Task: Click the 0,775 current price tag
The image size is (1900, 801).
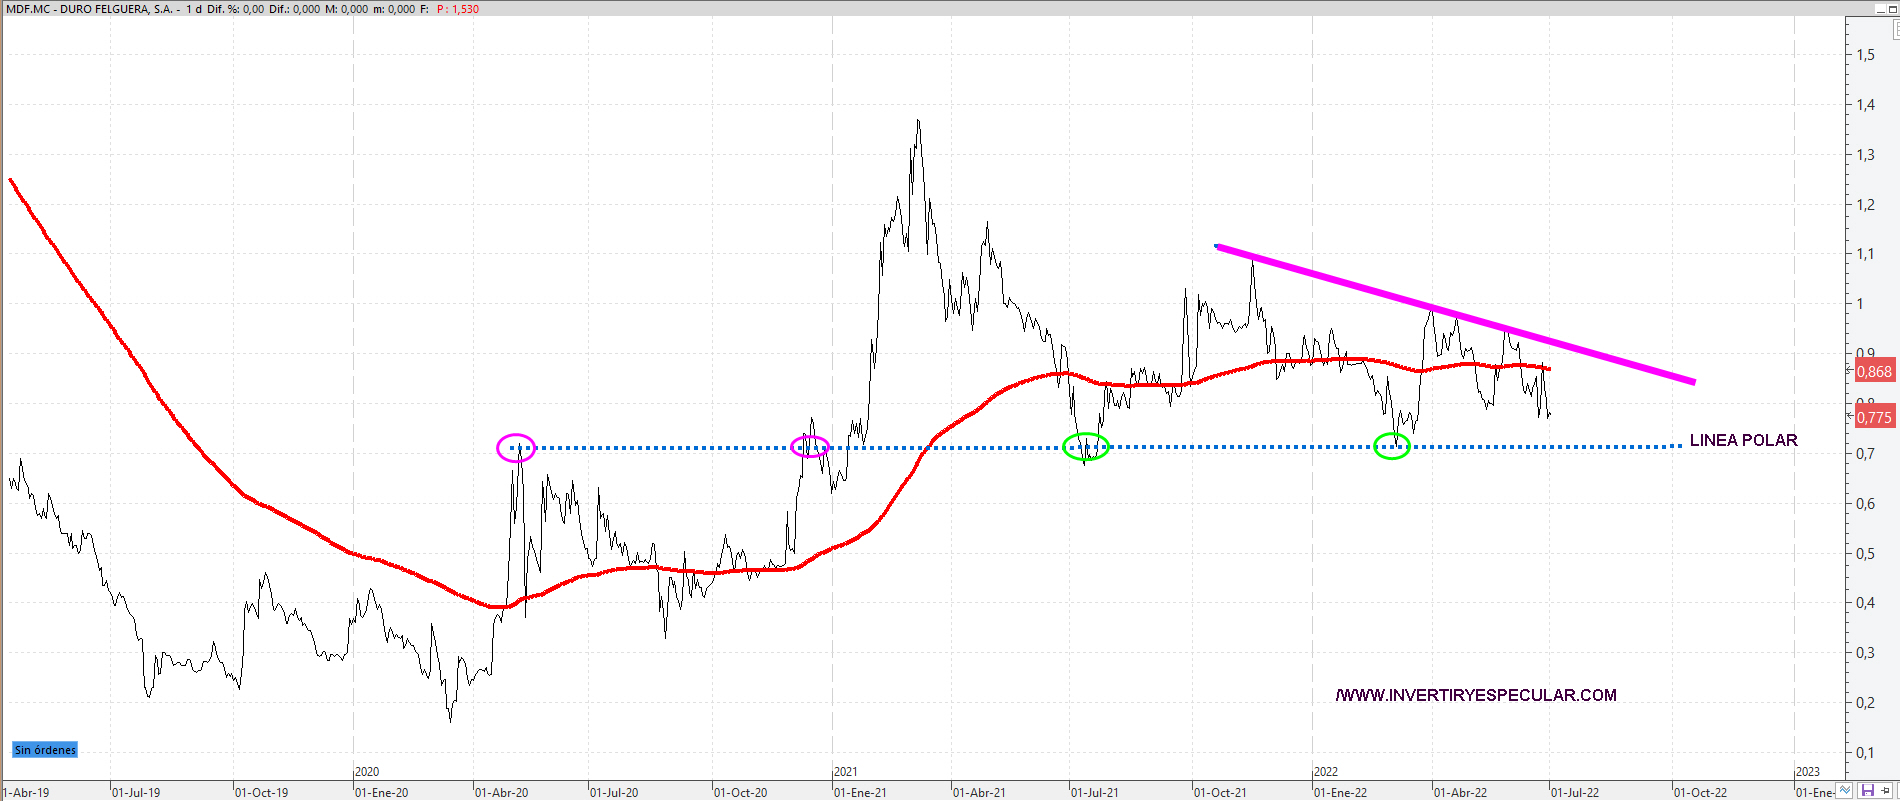Action: (x=1874, y=417)
